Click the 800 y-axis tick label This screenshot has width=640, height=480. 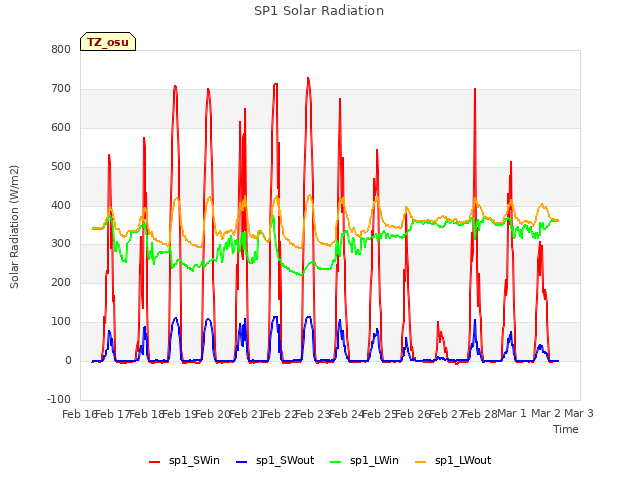pyautogui.click(x=61, y=49)
